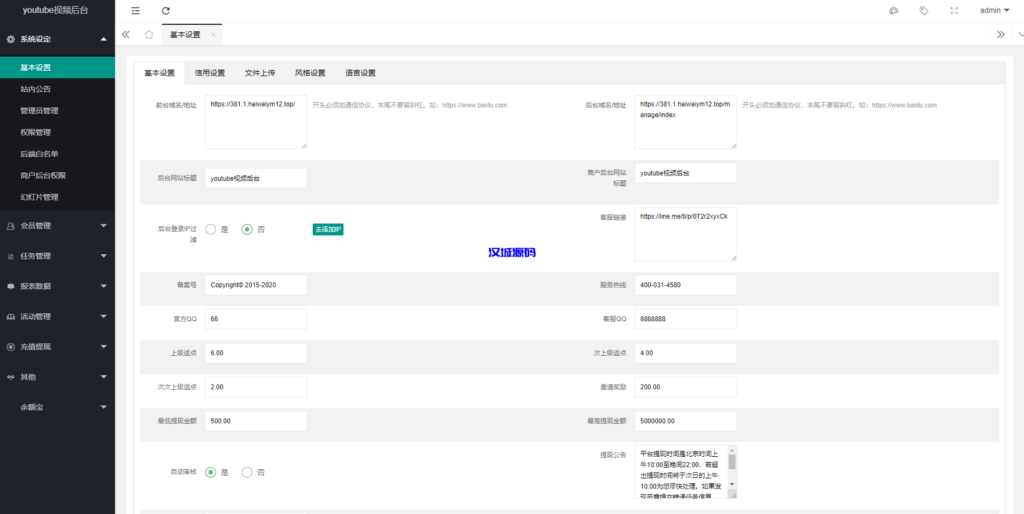Select 否 for 后台登录IP过滤
Image resolution: width=1024 pixels, height=514 pixels.
(247, 229)
